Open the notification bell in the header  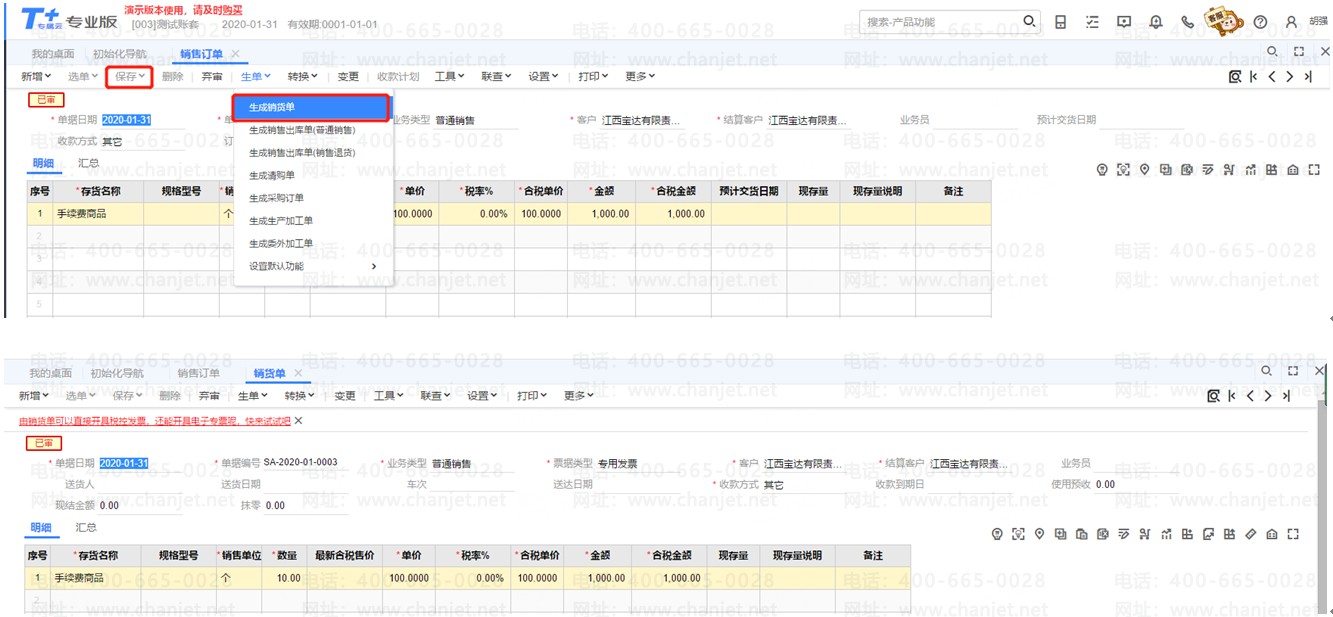pos(1156,22)
